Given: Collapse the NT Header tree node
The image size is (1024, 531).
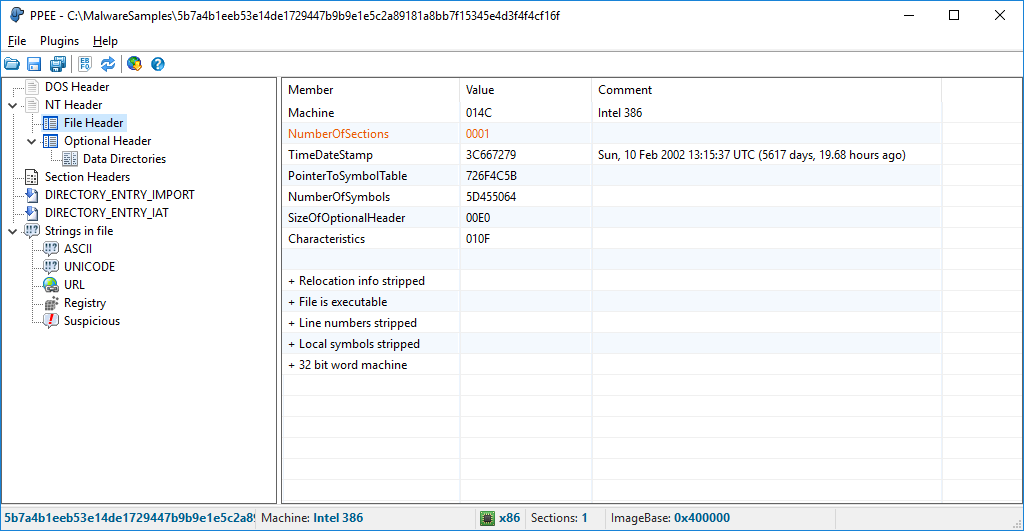Looking at the screenshot, I should [12, 105].
